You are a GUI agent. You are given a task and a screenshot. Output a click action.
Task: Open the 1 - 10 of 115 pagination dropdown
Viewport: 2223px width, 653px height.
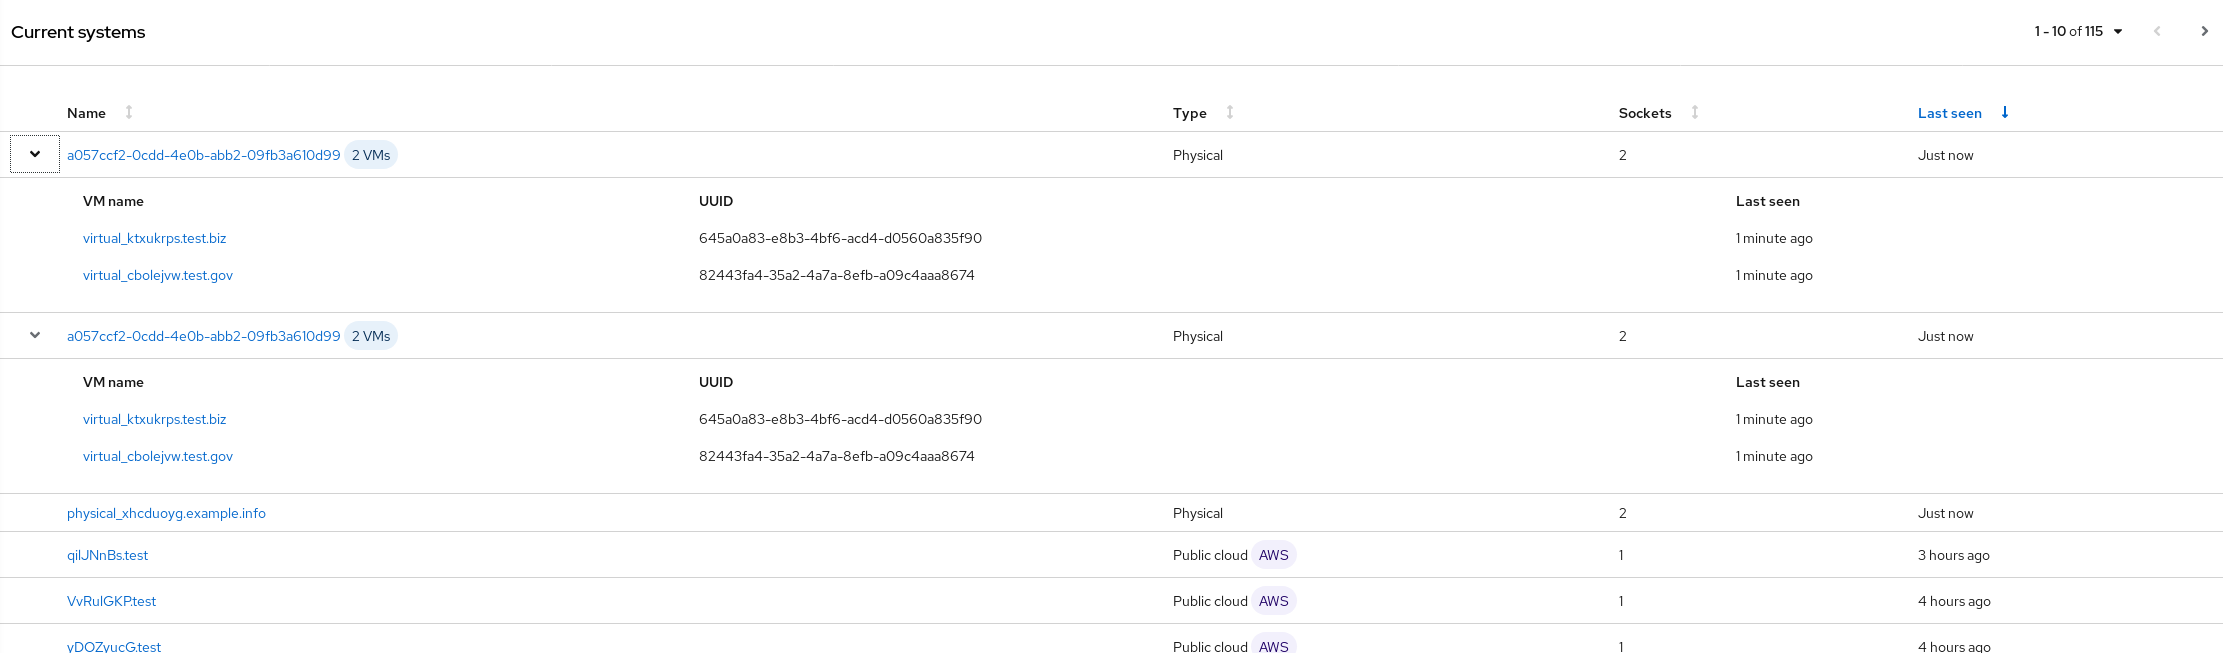click(x=2078, y=31)
